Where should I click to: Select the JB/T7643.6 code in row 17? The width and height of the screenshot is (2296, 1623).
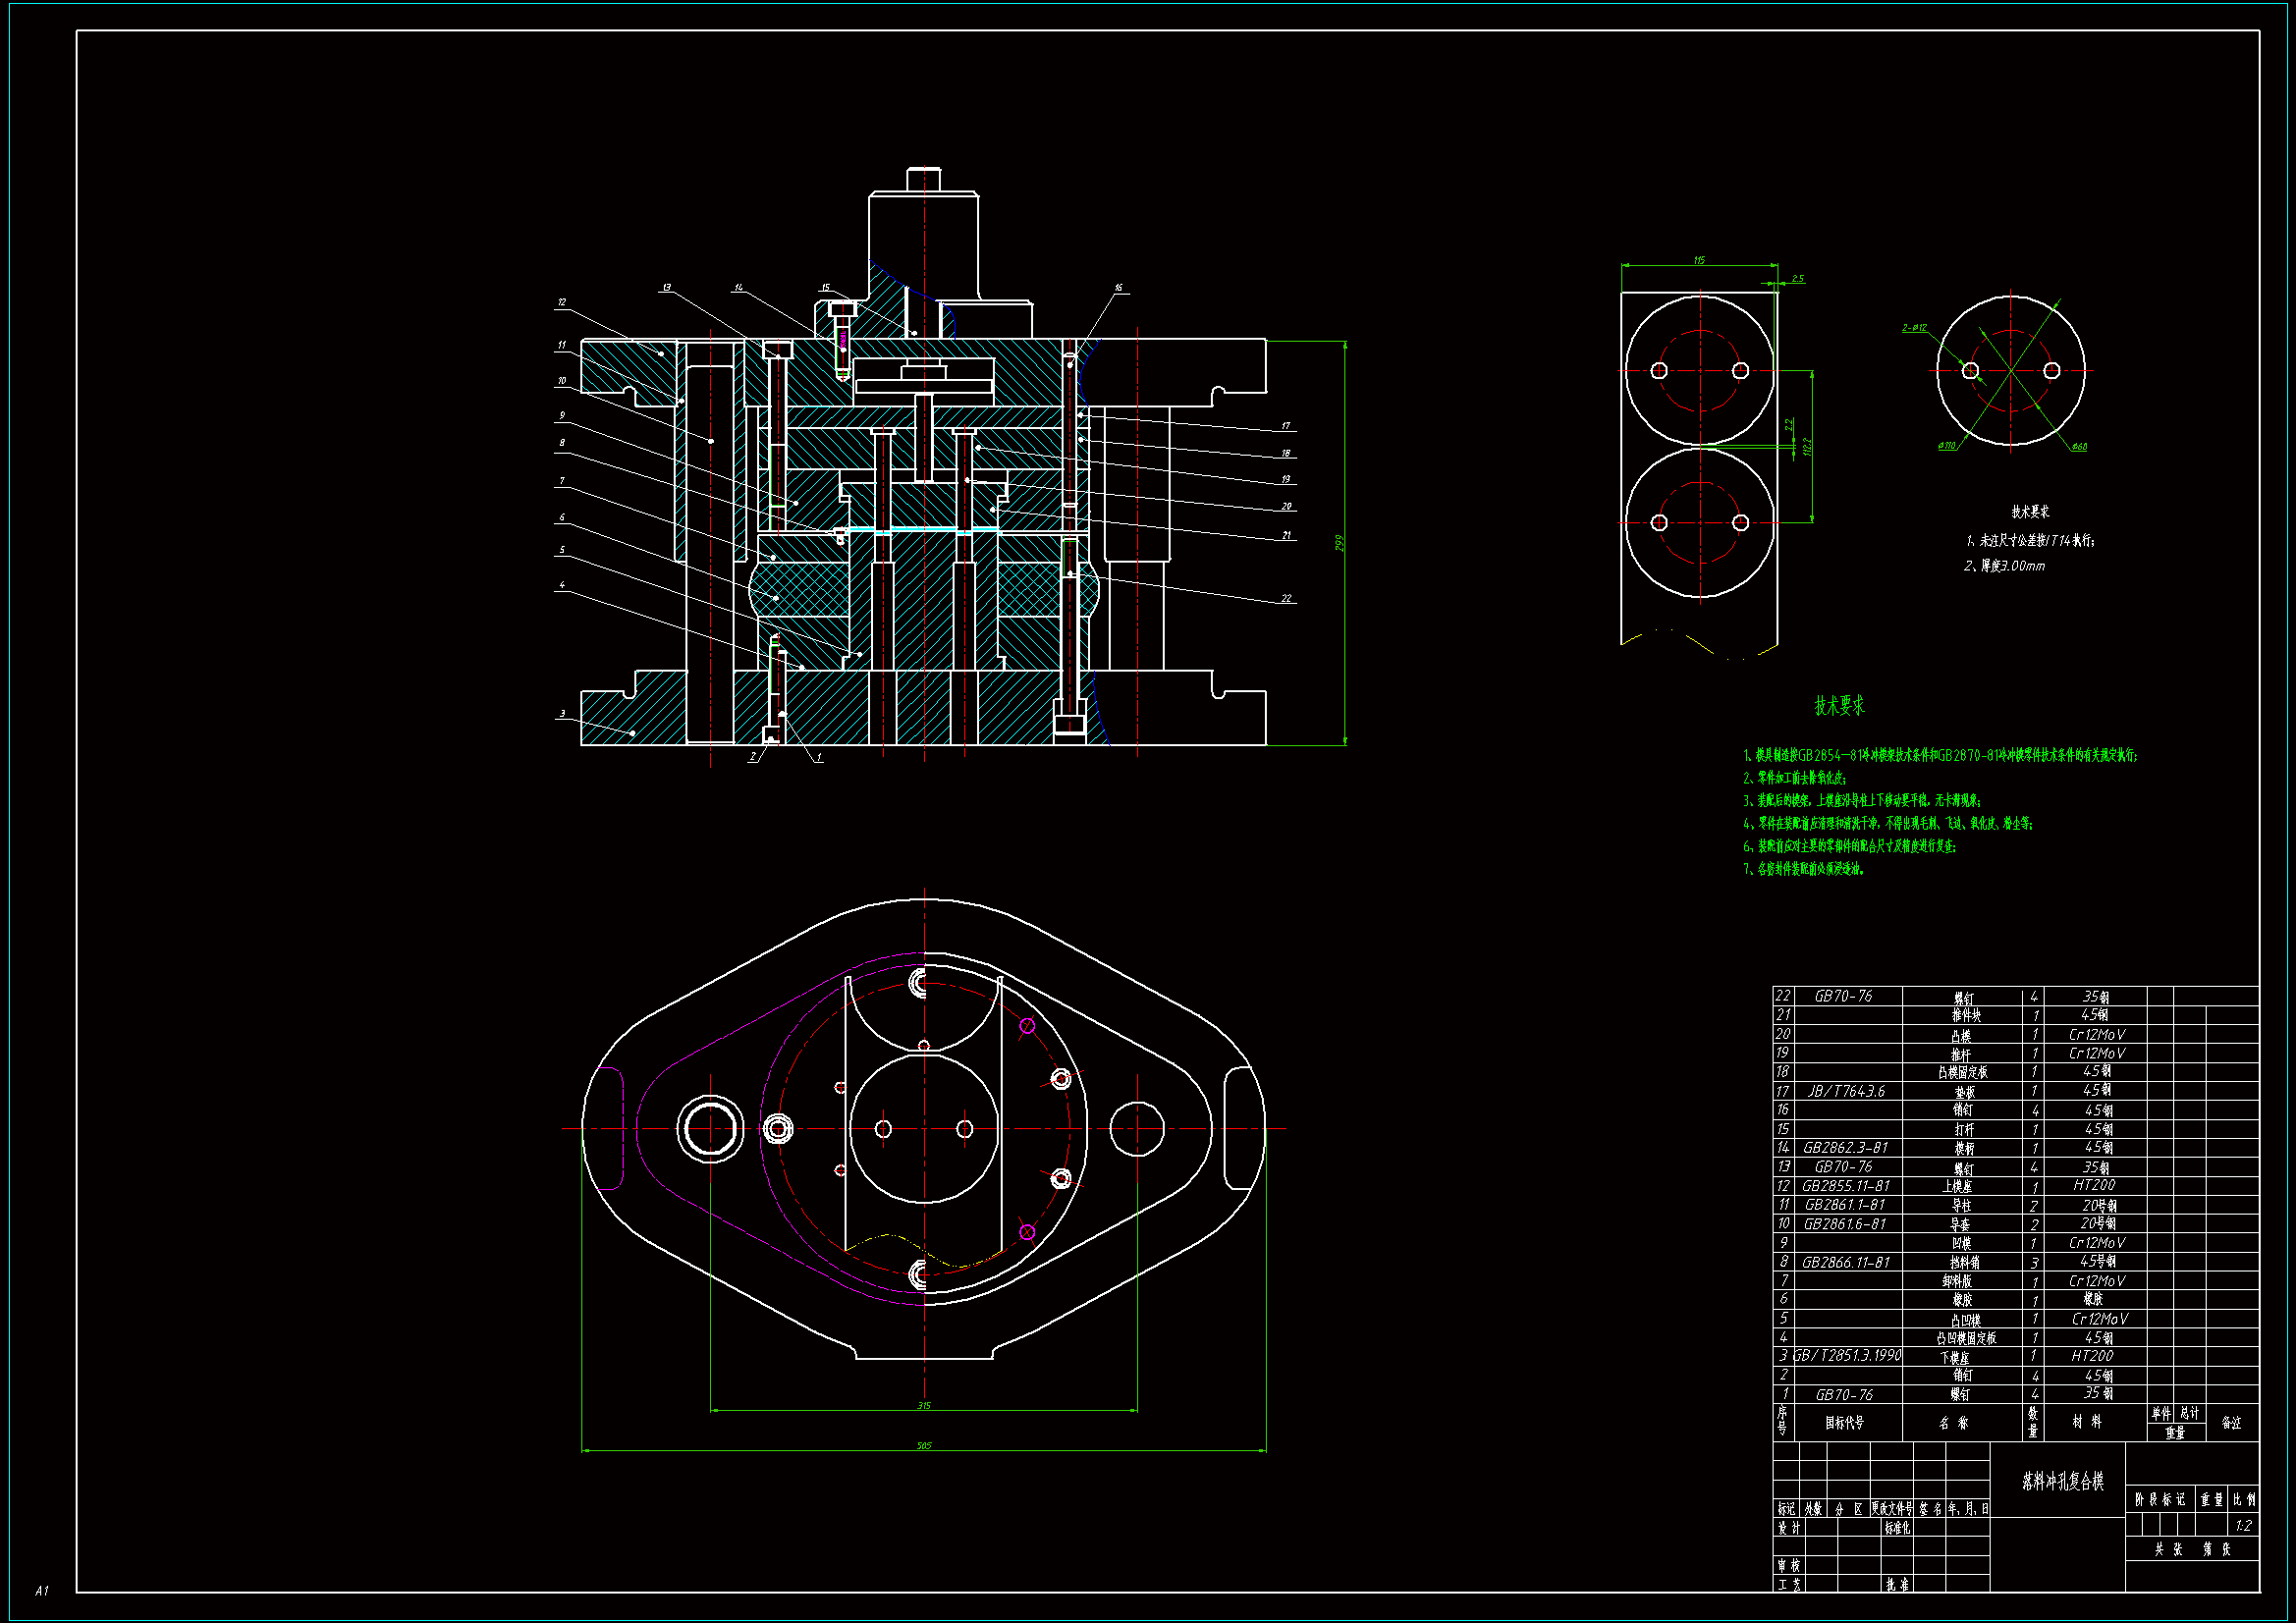pyautogui.click(x=1846, y=1091)
